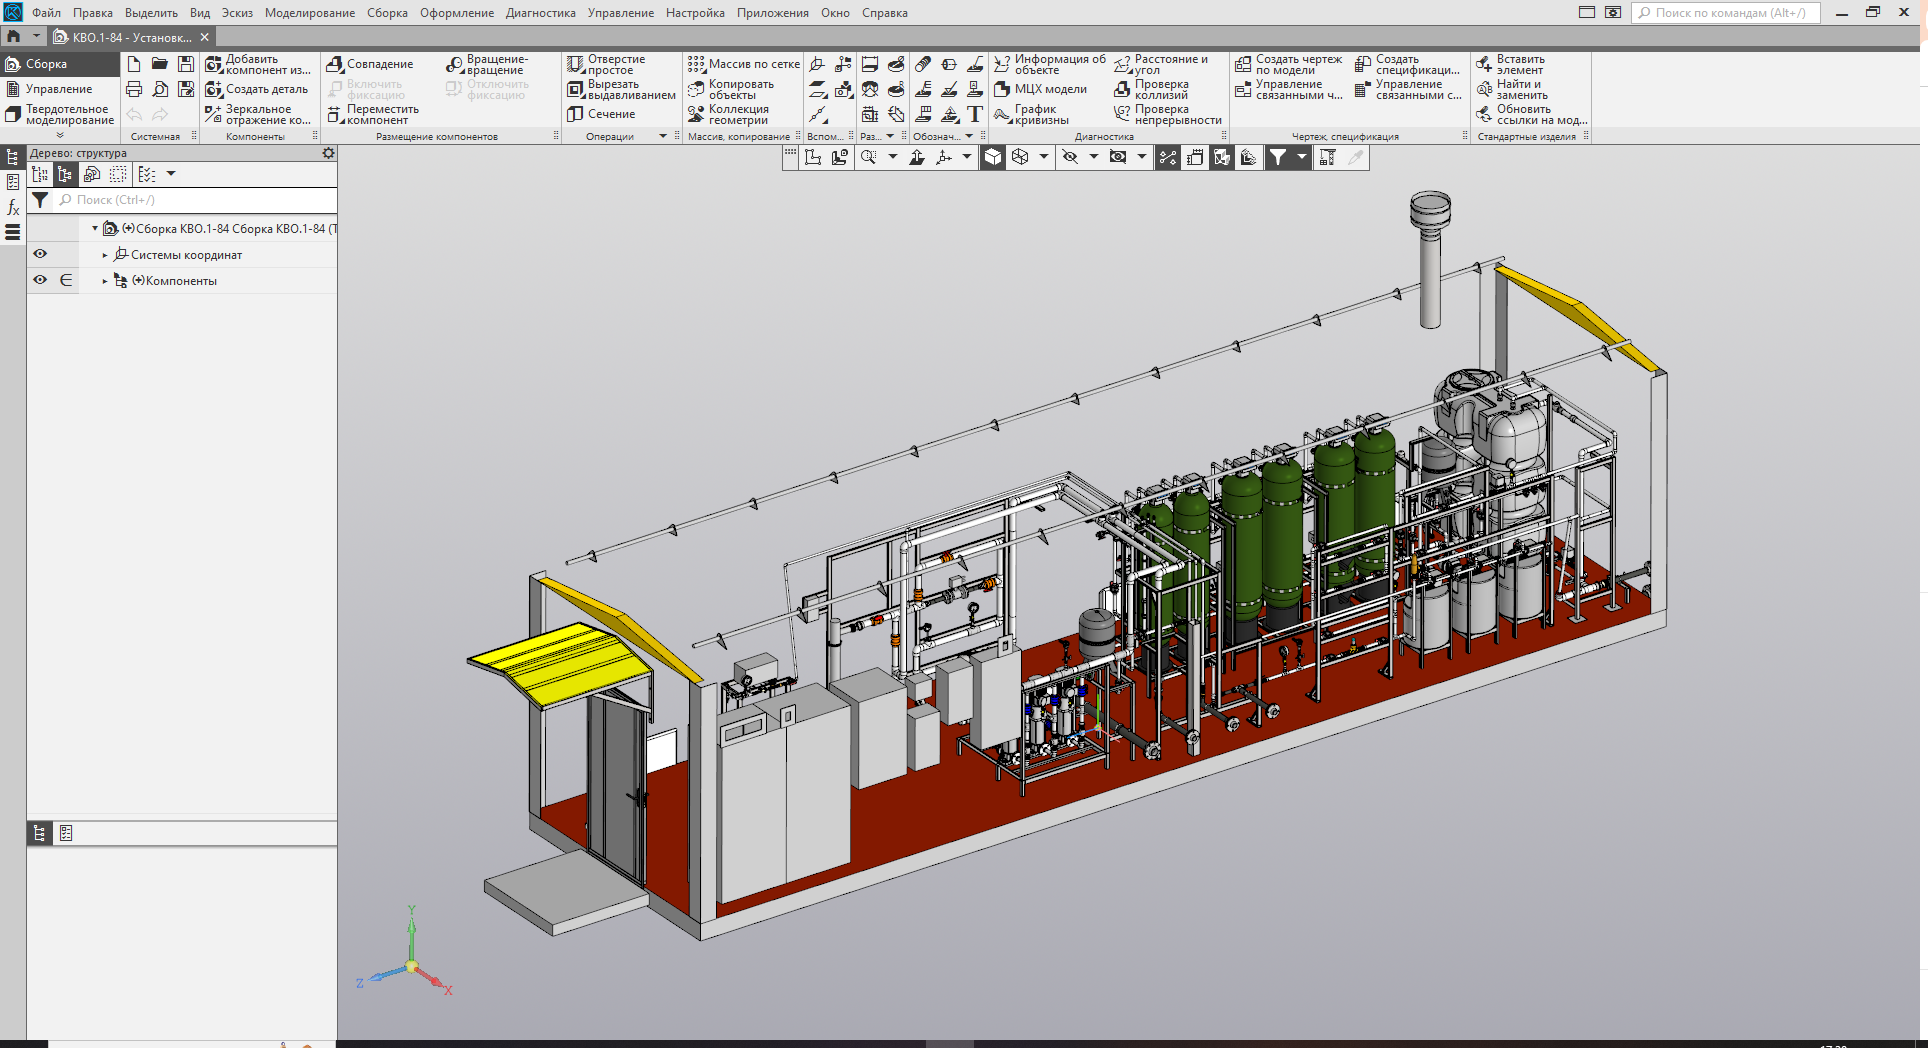Toggle visibility of Системы координат
1928x1048 pixels.
[x=40, y=254]
